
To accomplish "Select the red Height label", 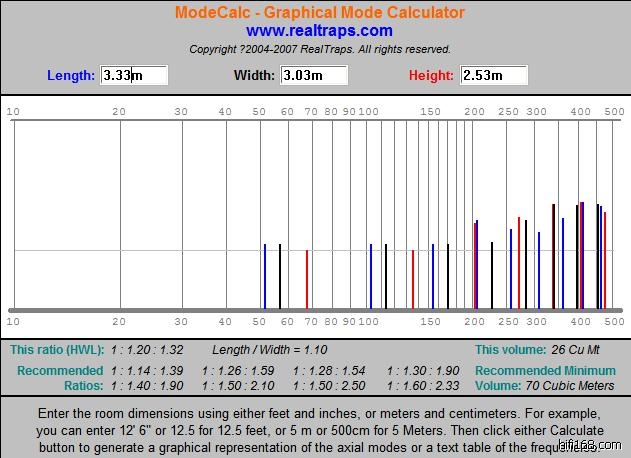I will 431,75.
